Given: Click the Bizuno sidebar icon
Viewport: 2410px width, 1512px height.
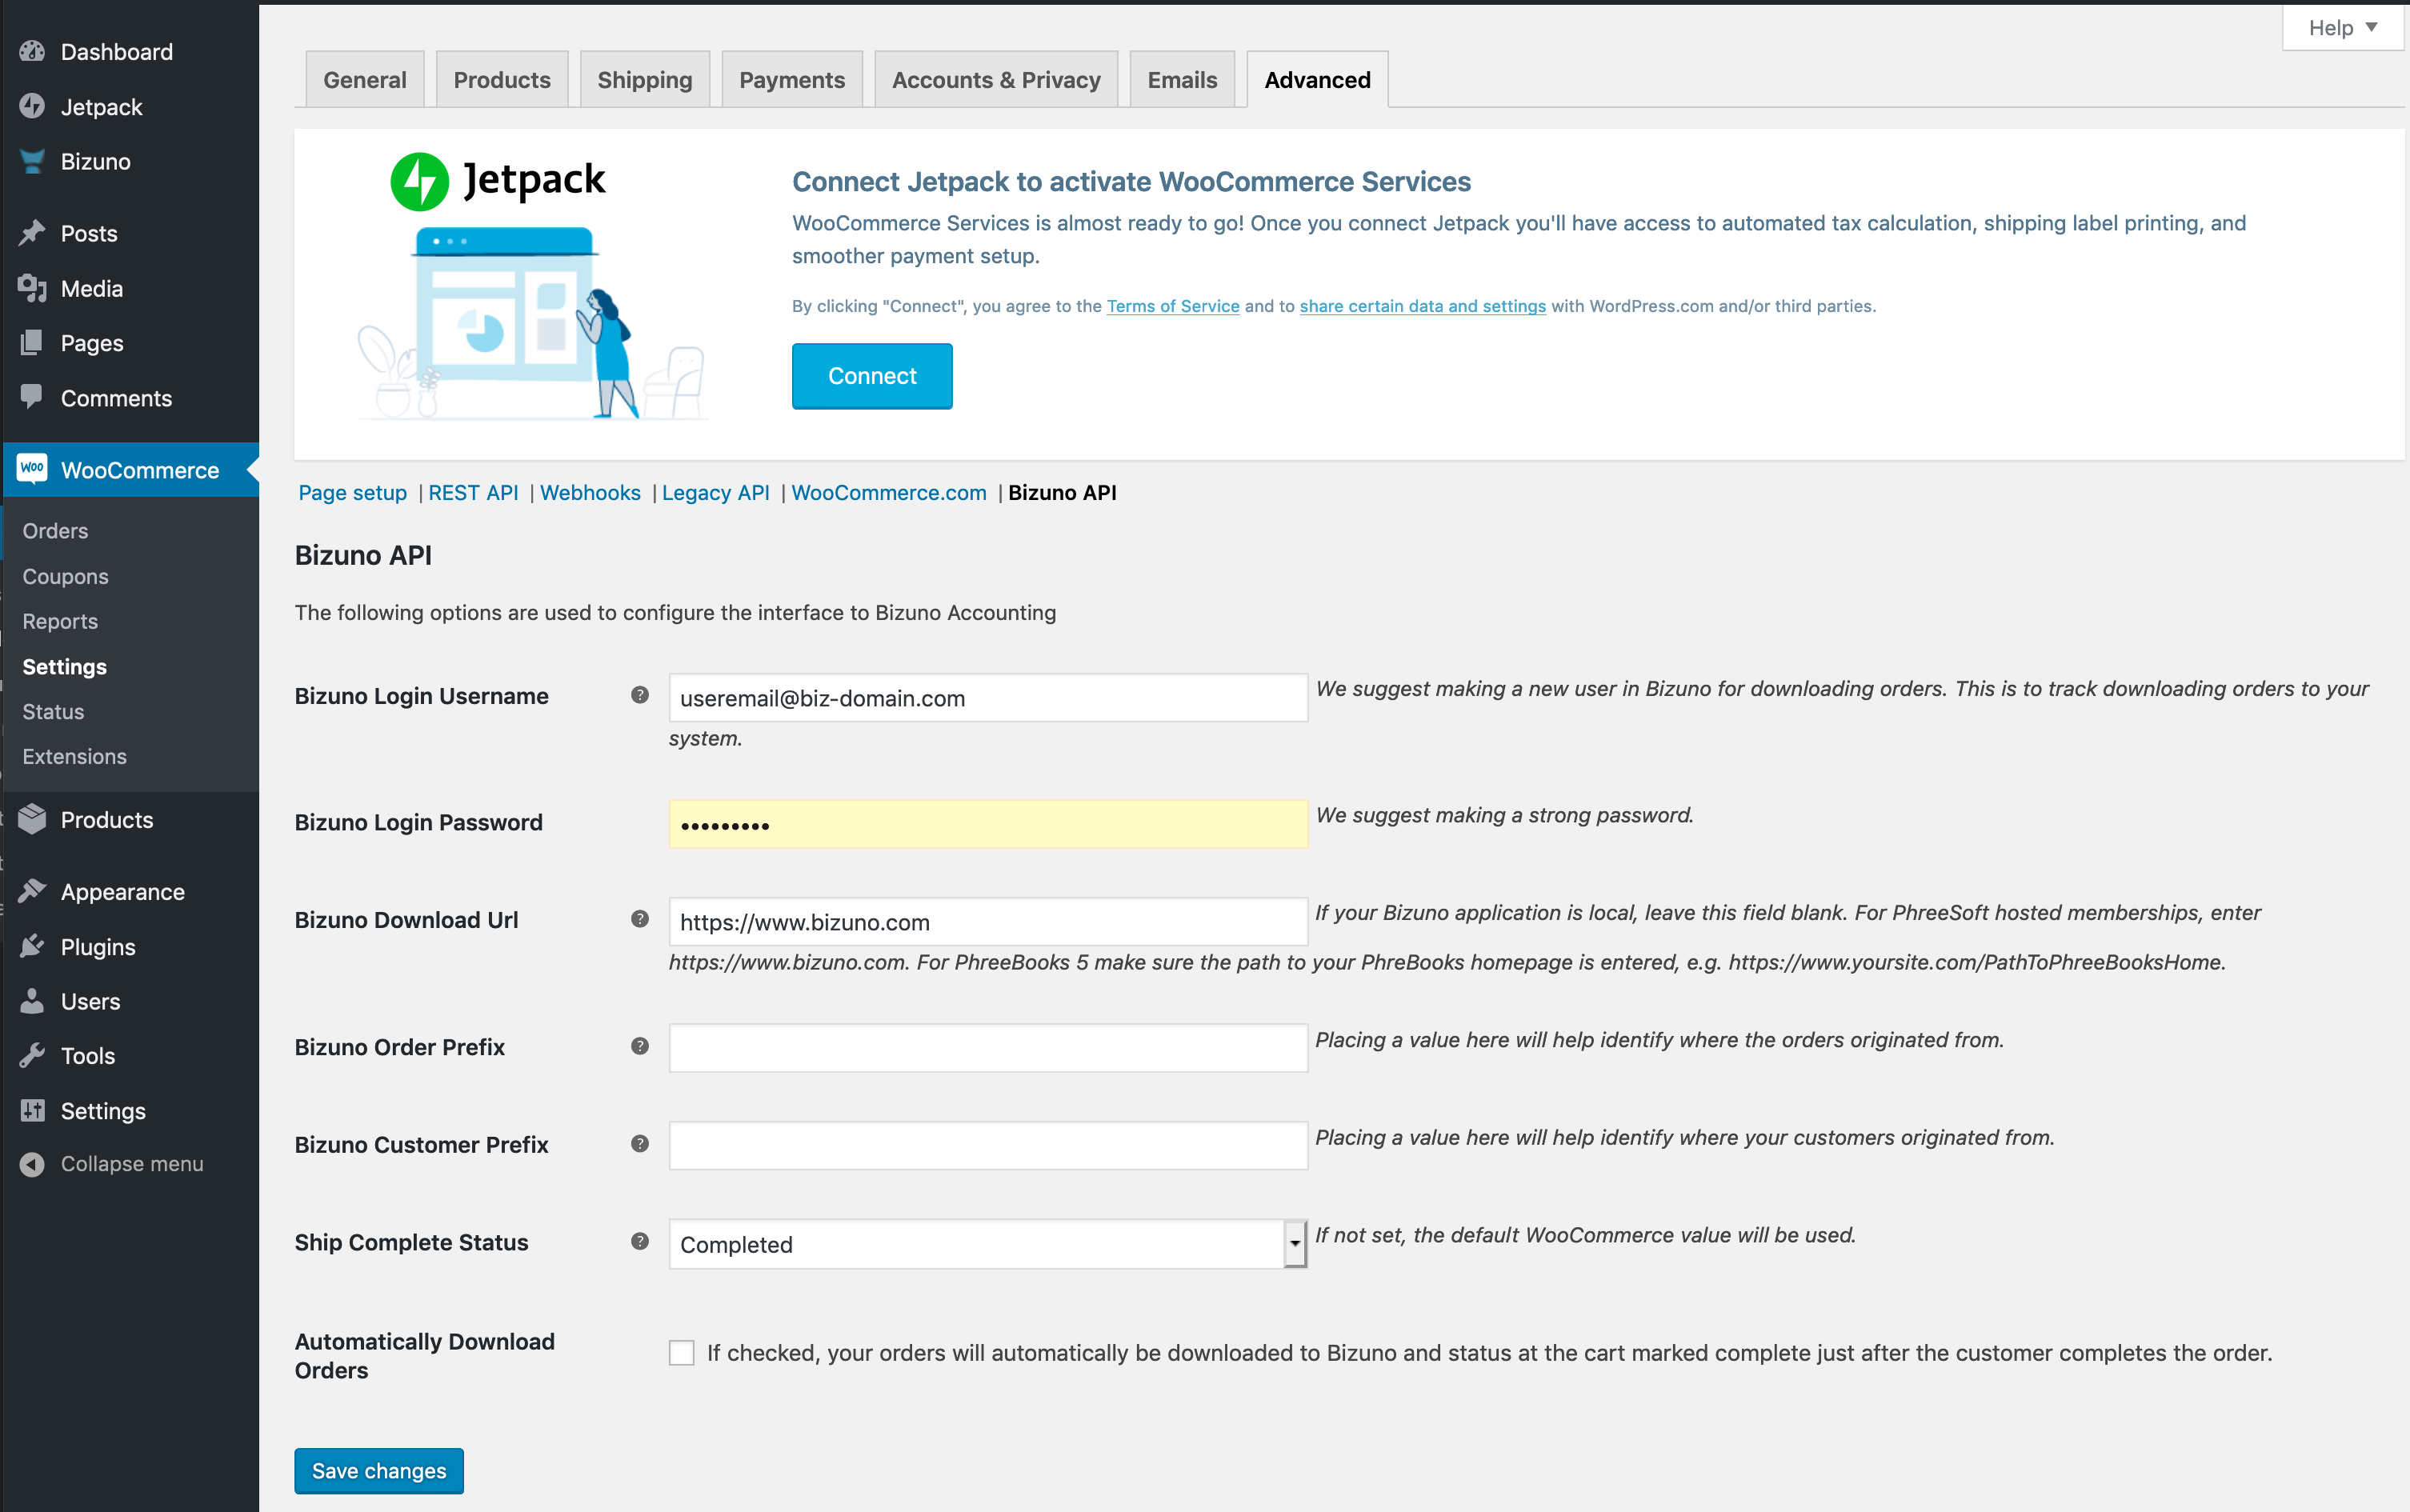Looking at the screenshot, I should (35, 160).
